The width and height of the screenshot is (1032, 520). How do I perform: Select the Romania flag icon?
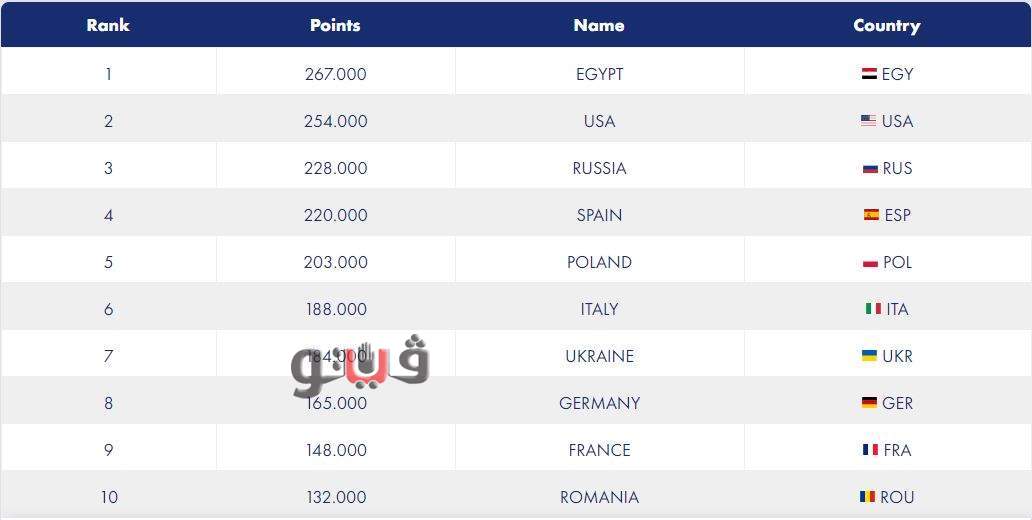(867, 497)
